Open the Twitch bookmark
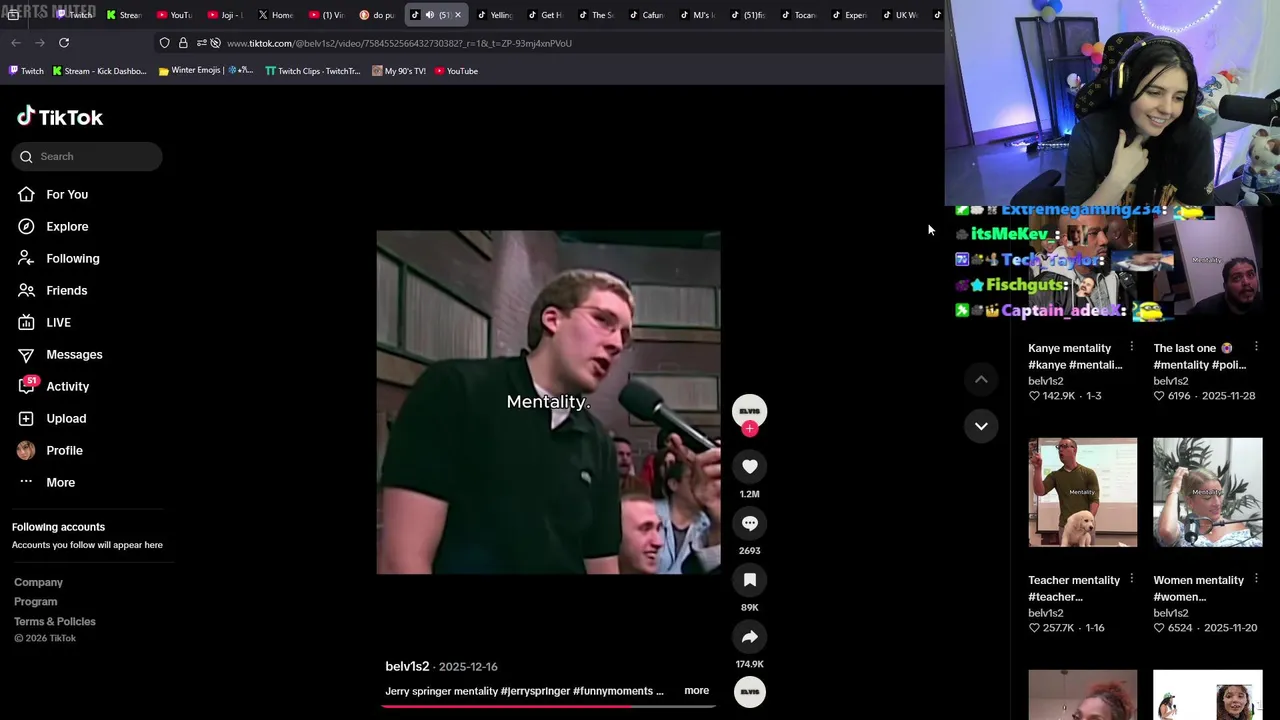The width and height of the screenshot is (1280, 720). (x=26, y=71)
